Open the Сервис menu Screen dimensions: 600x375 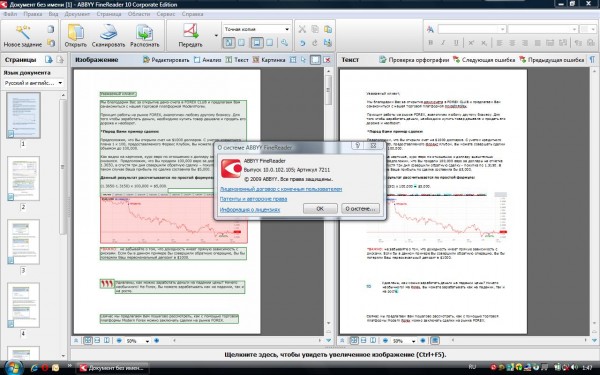coord(166,14)
